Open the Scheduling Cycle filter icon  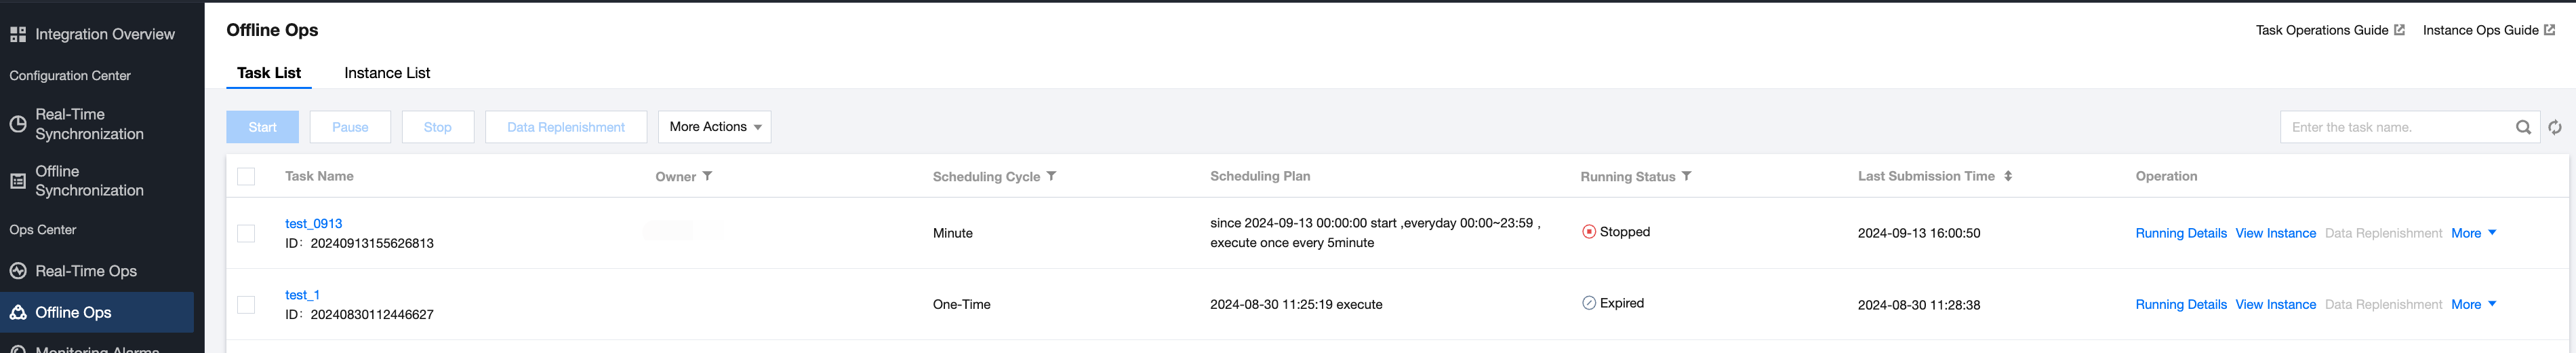click(1051, 176)
